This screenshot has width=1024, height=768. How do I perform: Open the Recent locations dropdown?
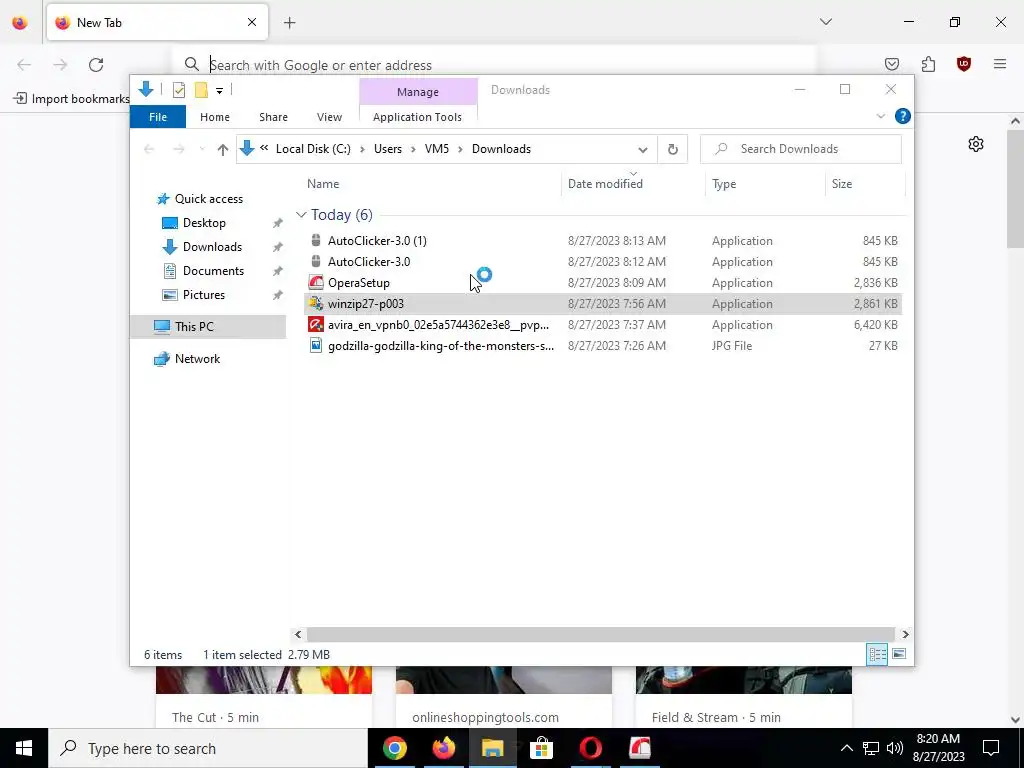(x=202, y=150)
